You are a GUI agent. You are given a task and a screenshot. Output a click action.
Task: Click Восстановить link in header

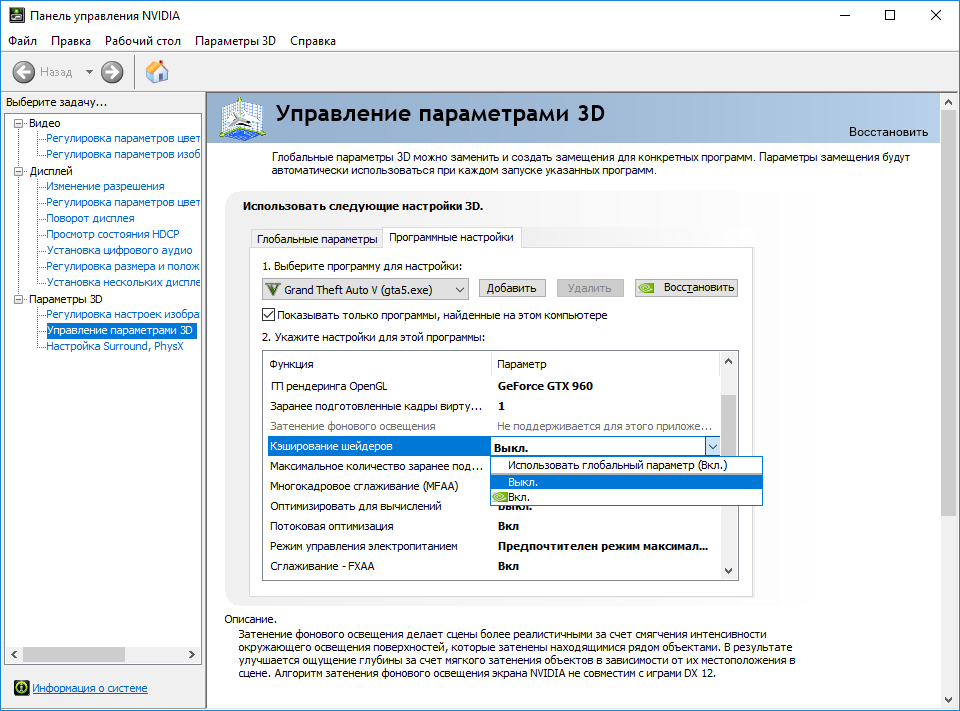click(888, 132)
